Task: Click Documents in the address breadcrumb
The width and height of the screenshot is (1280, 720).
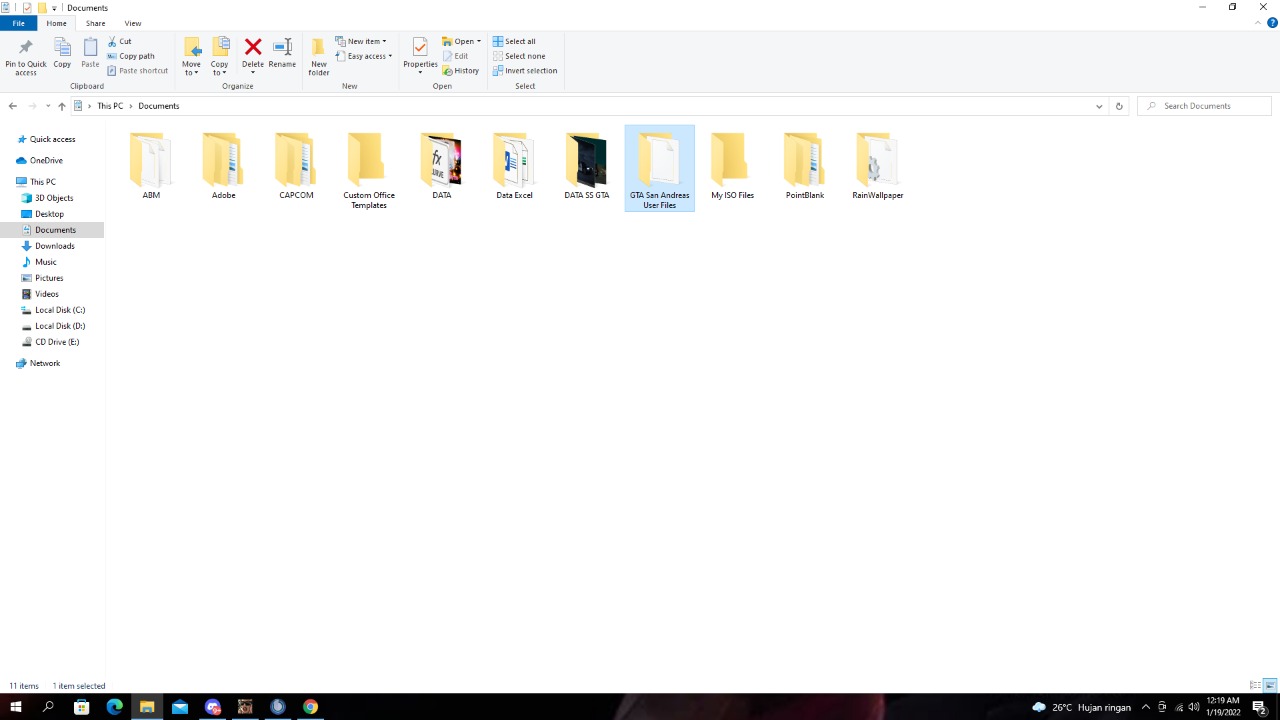Action: (x=159, y=106)
